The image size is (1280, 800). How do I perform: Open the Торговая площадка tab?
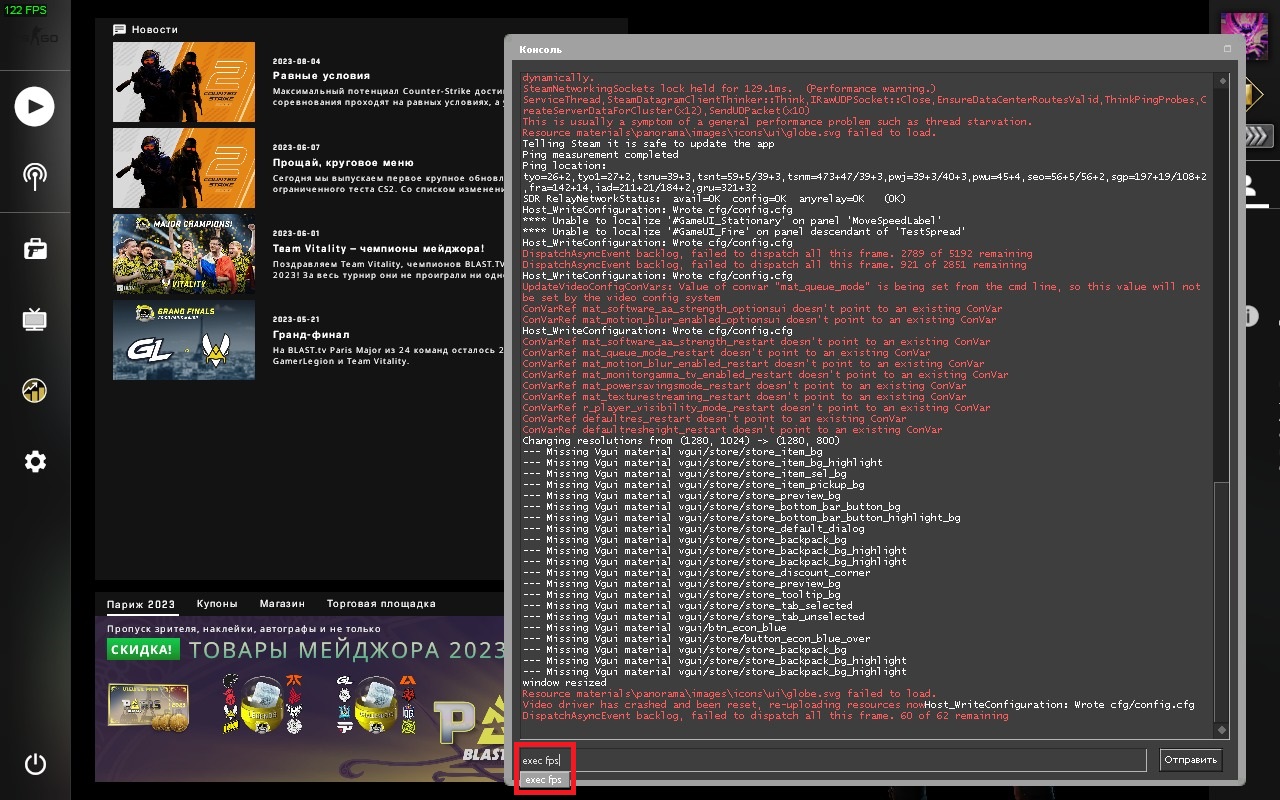[381, 604]
